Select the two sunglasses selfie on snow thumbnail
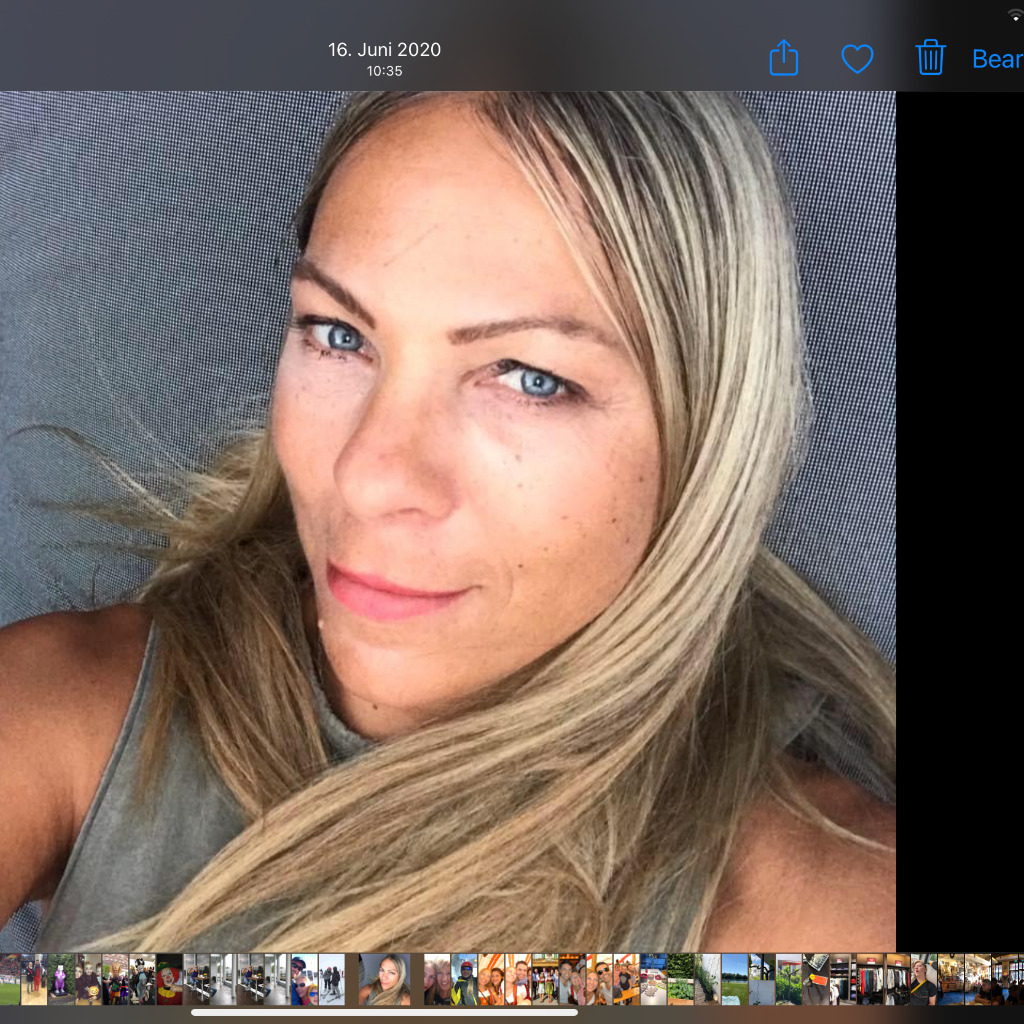1024x1024 pixels. click(x=304, y=979)
